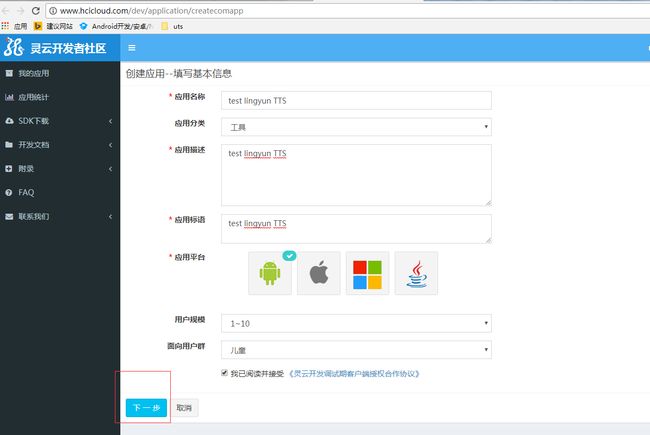650x435 pixels.
Task: Reload the page with browser refresh
Action: point(36,11)
